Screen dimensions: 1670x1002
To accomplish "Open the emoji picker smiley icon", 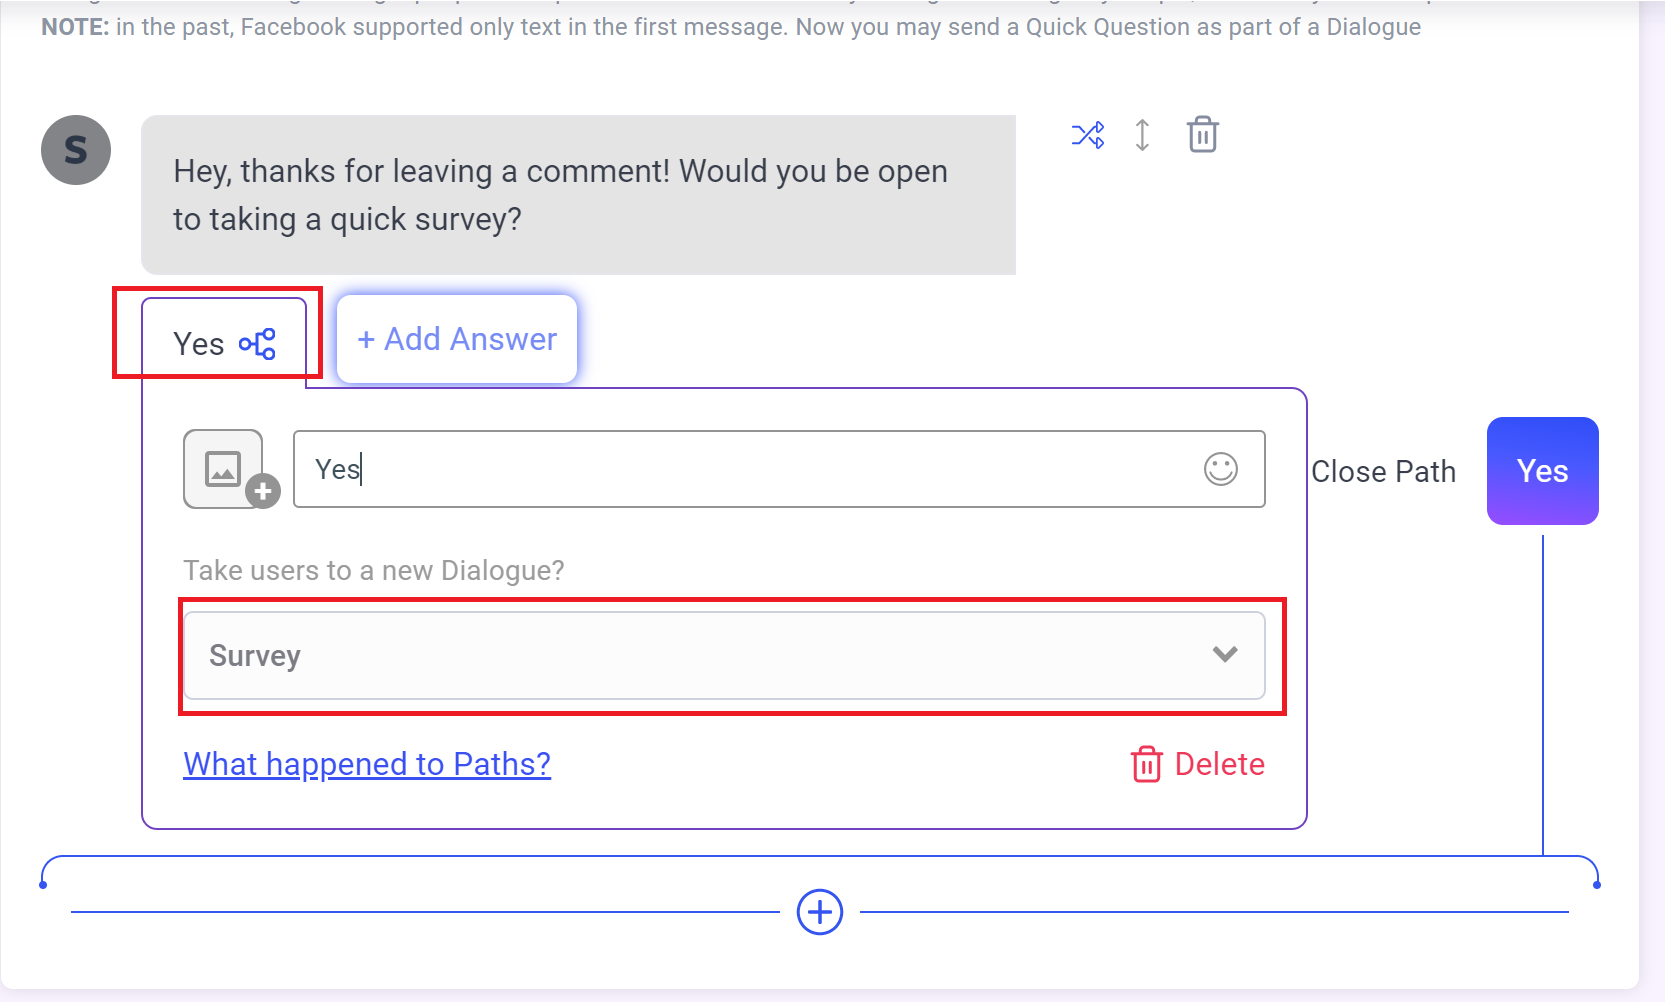I will pos(1221,469).
